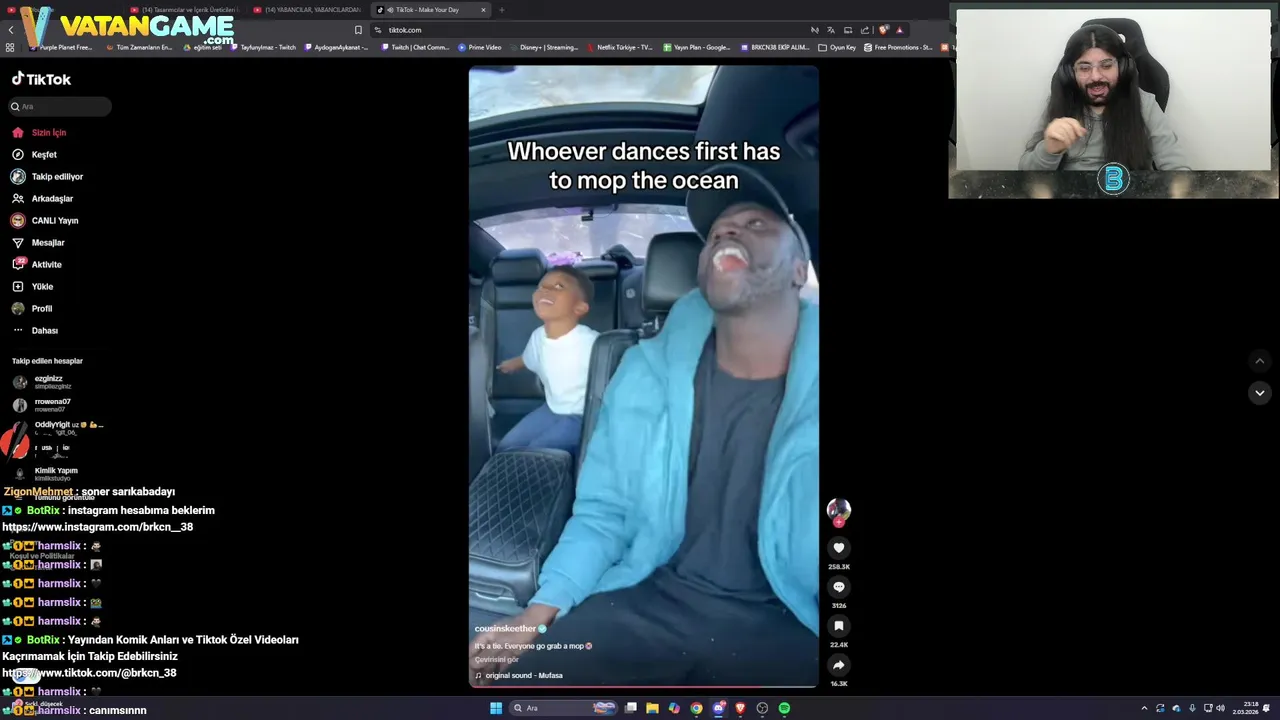Open the Sizin İçin feed

click(x=39, y=132)
